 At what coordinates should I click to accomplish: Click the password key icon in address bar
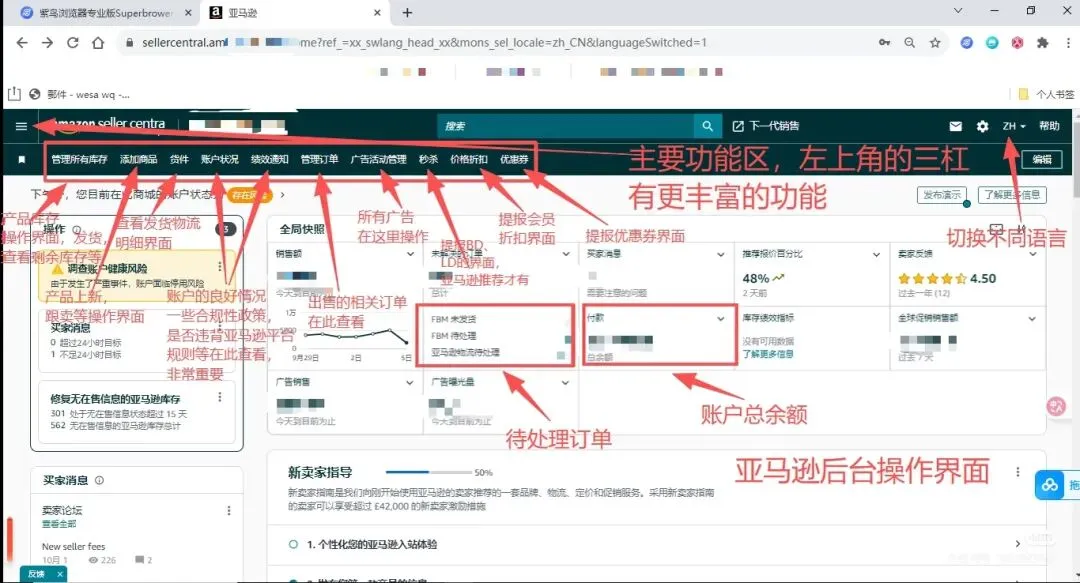[884, 43]
